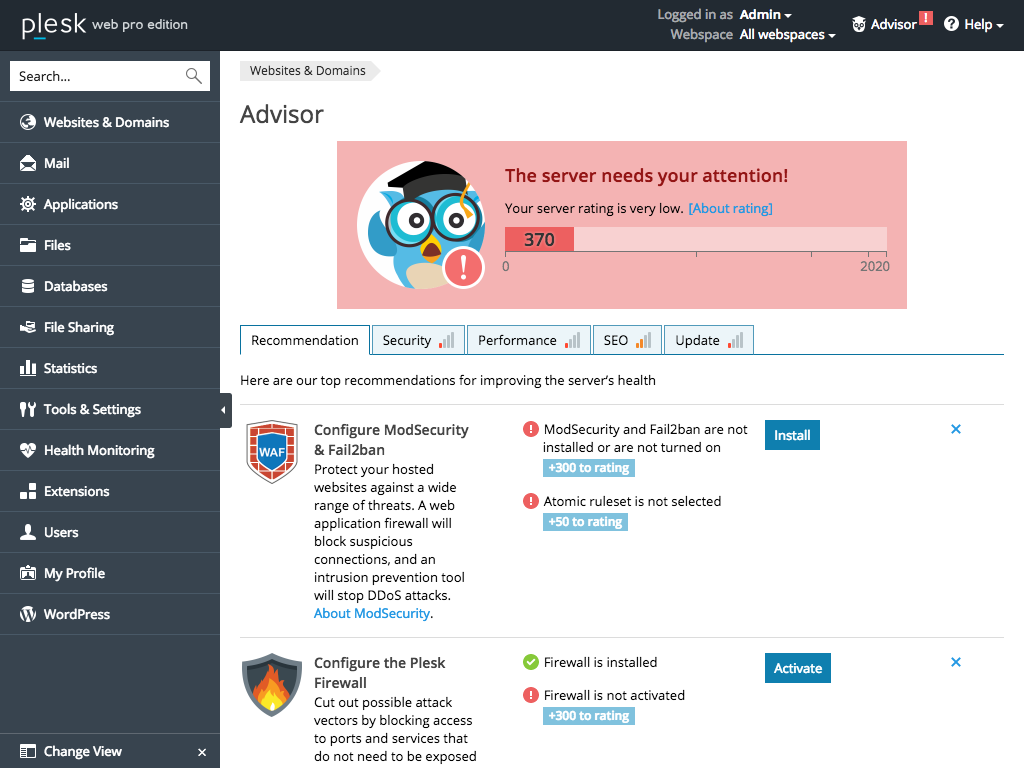Expand the Admin account dropdown
The width and height of the screenshot is (1024, 768).
[766, 15]
